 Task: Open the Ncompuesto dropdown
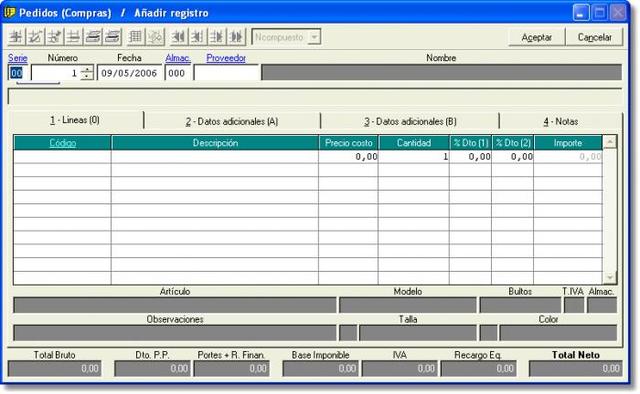[314, 37]
